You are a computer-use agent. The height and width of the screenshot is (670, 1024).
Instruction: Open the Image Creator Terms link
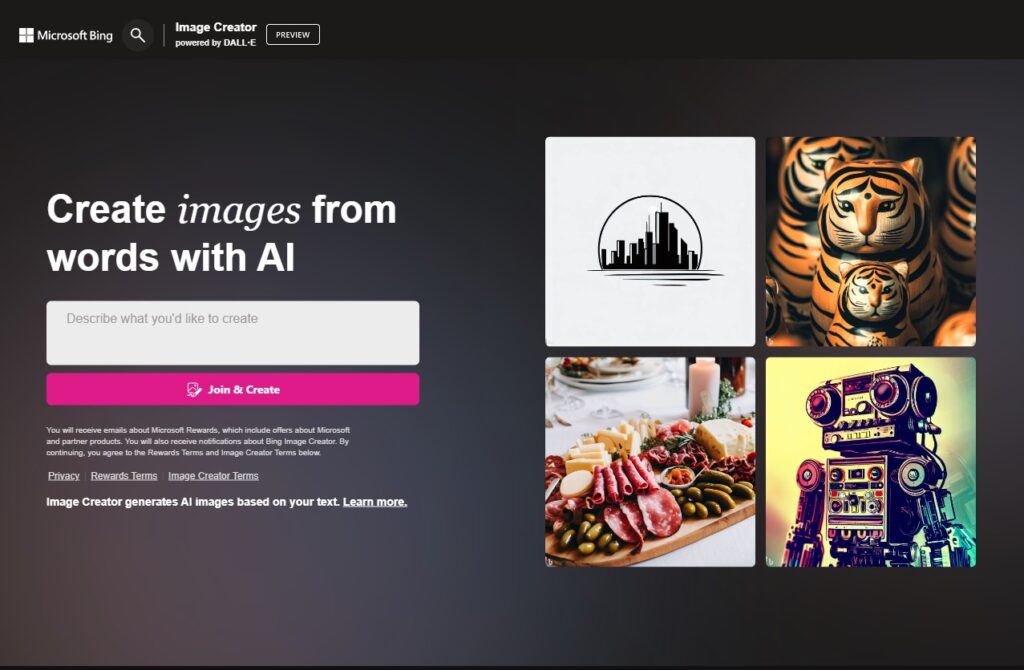(x=212, y=475)
